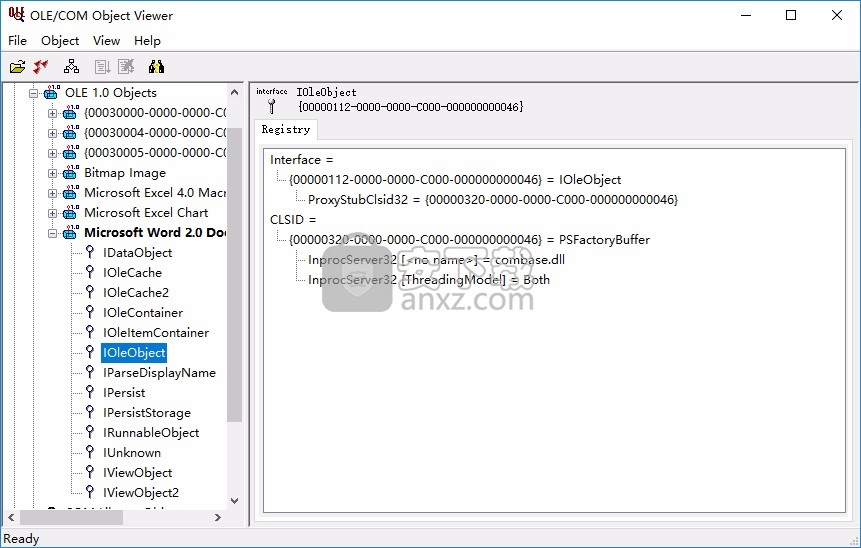The image size is (861, 548).
Task: Click the binoculars View TypeLib toolbar icon
Action: 156,67
